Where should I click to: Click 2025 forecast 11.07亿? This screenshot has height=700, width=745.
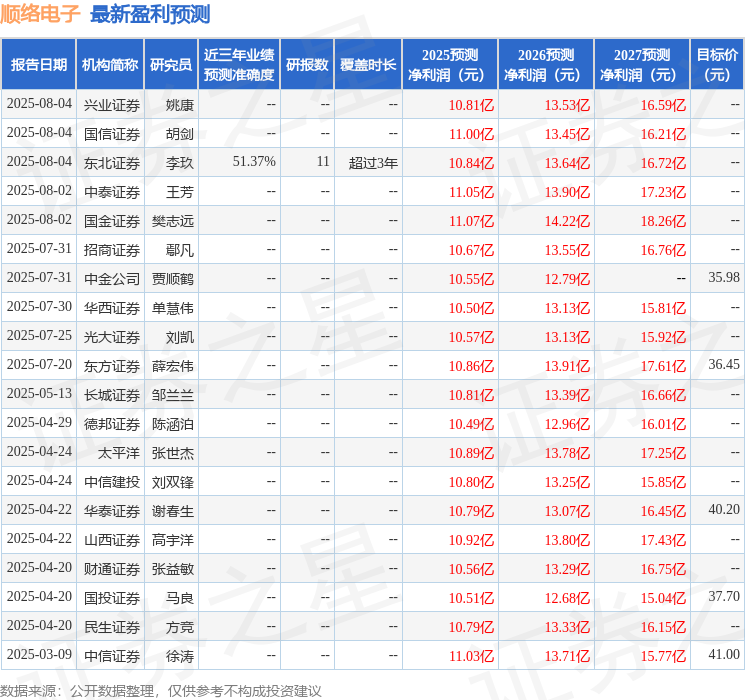(471, 221)
